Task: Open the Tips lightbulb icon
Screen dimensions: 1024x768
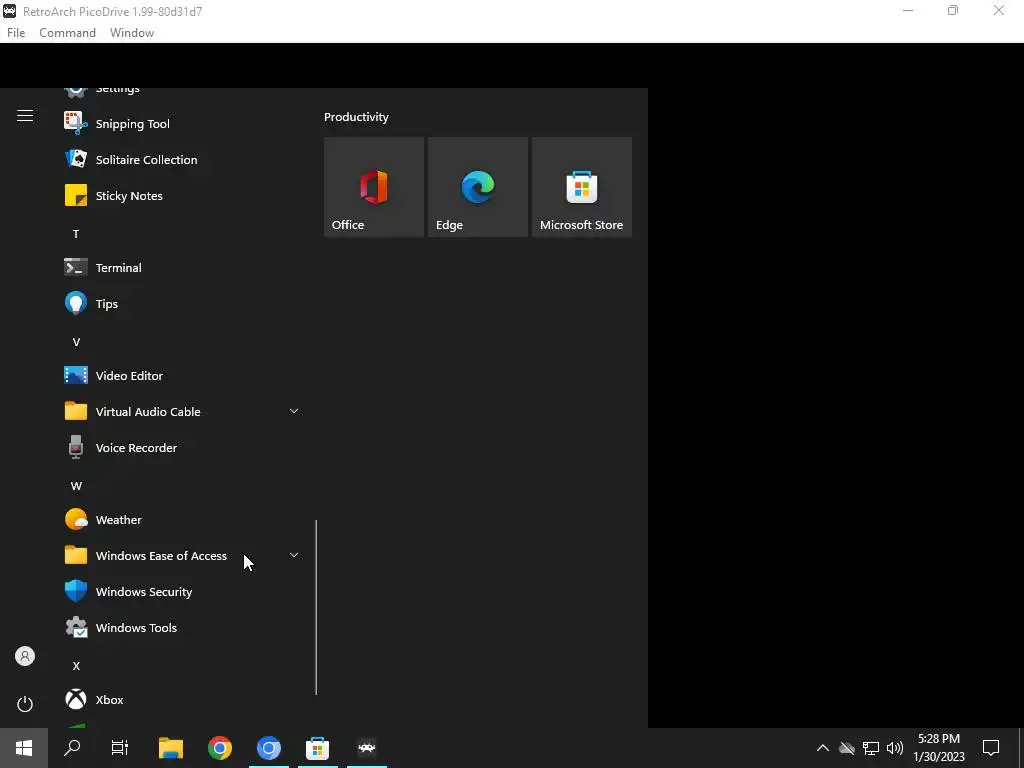Action: click(76, 303)
